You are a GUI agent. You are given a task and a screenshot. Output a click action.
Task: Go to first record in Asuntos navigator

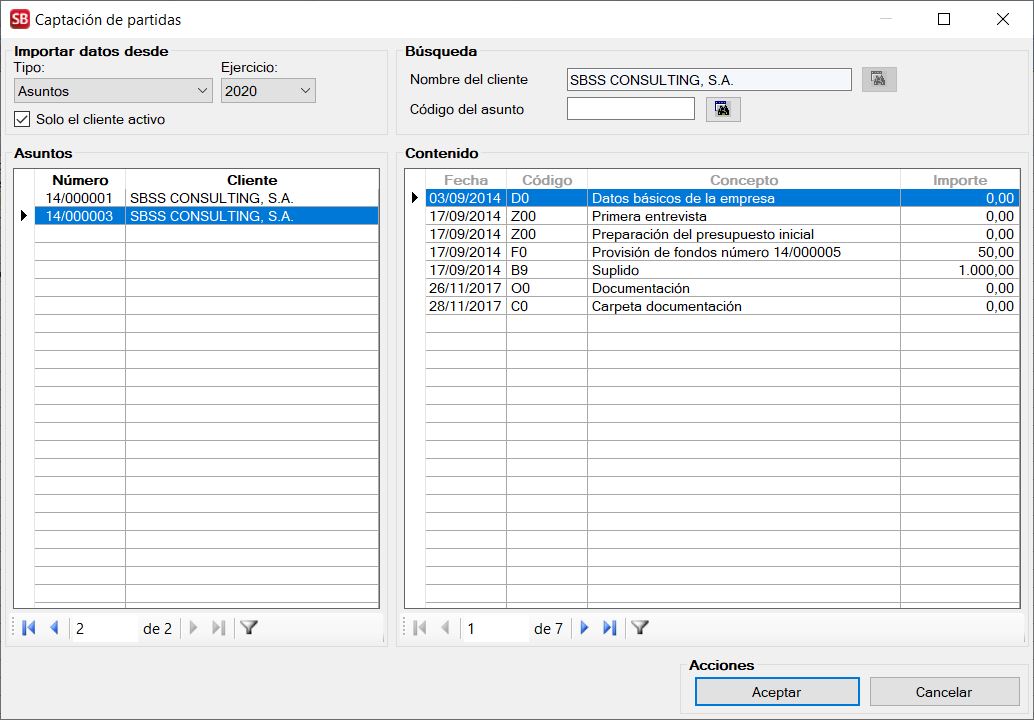[x=28, y=628]
